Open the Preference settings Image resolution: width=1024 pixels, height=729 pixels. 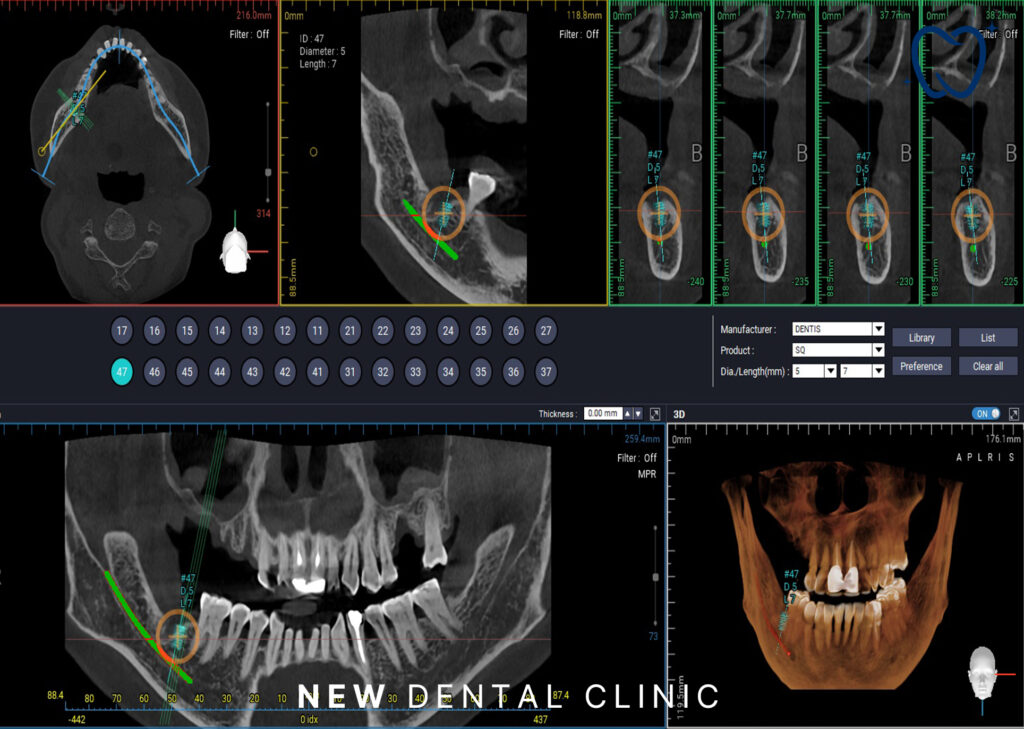click(x=921, y=366)
